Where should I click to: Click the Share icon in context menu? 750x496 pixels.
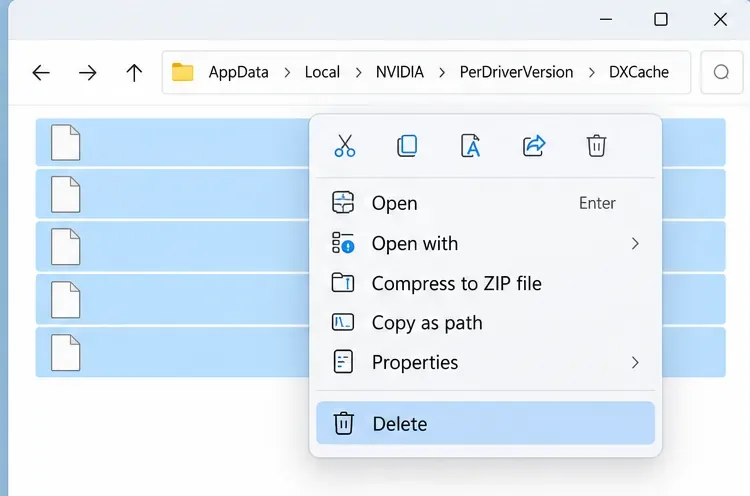pos(534,146)
